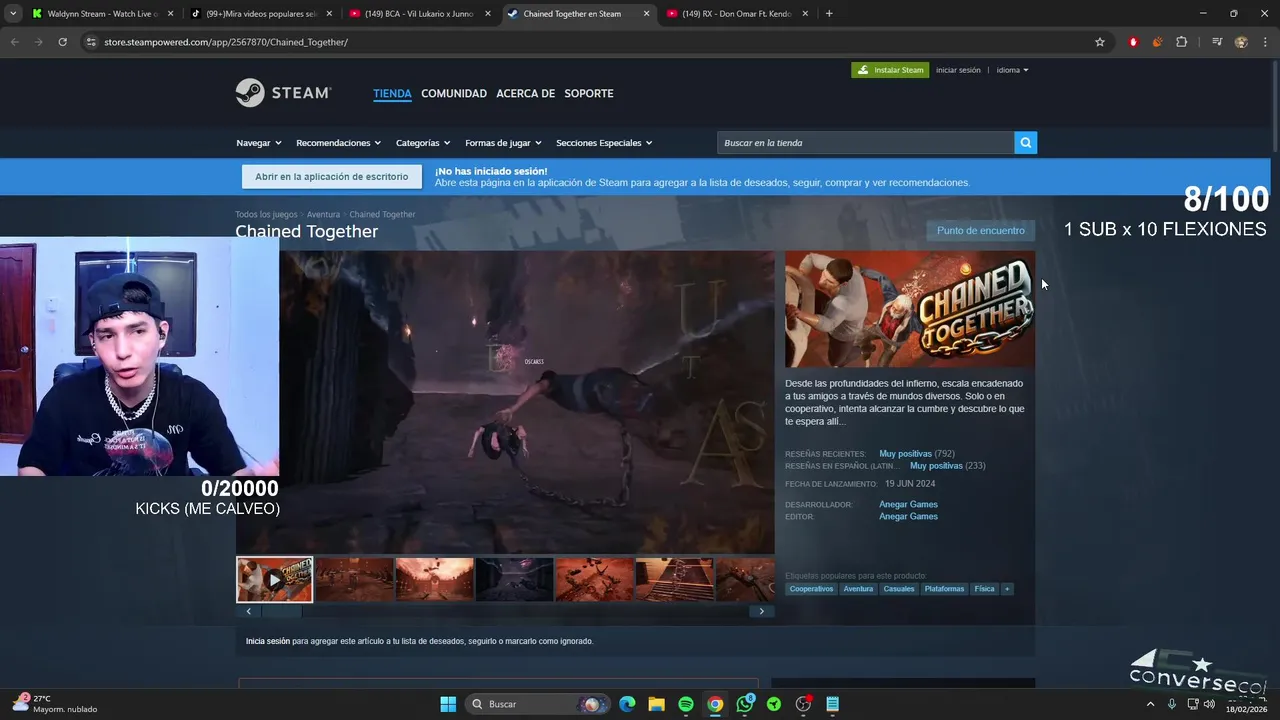Open the Notepad icon in taskbar

click(832, 704)
